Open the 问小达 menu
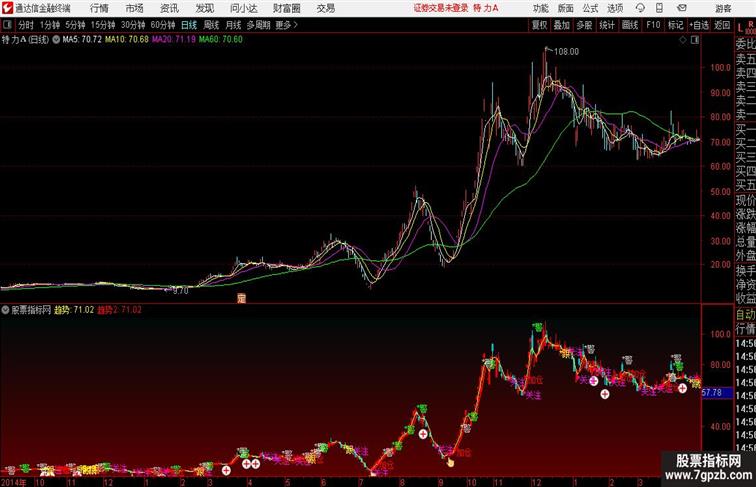756x487 pixels. coord(243,8)
